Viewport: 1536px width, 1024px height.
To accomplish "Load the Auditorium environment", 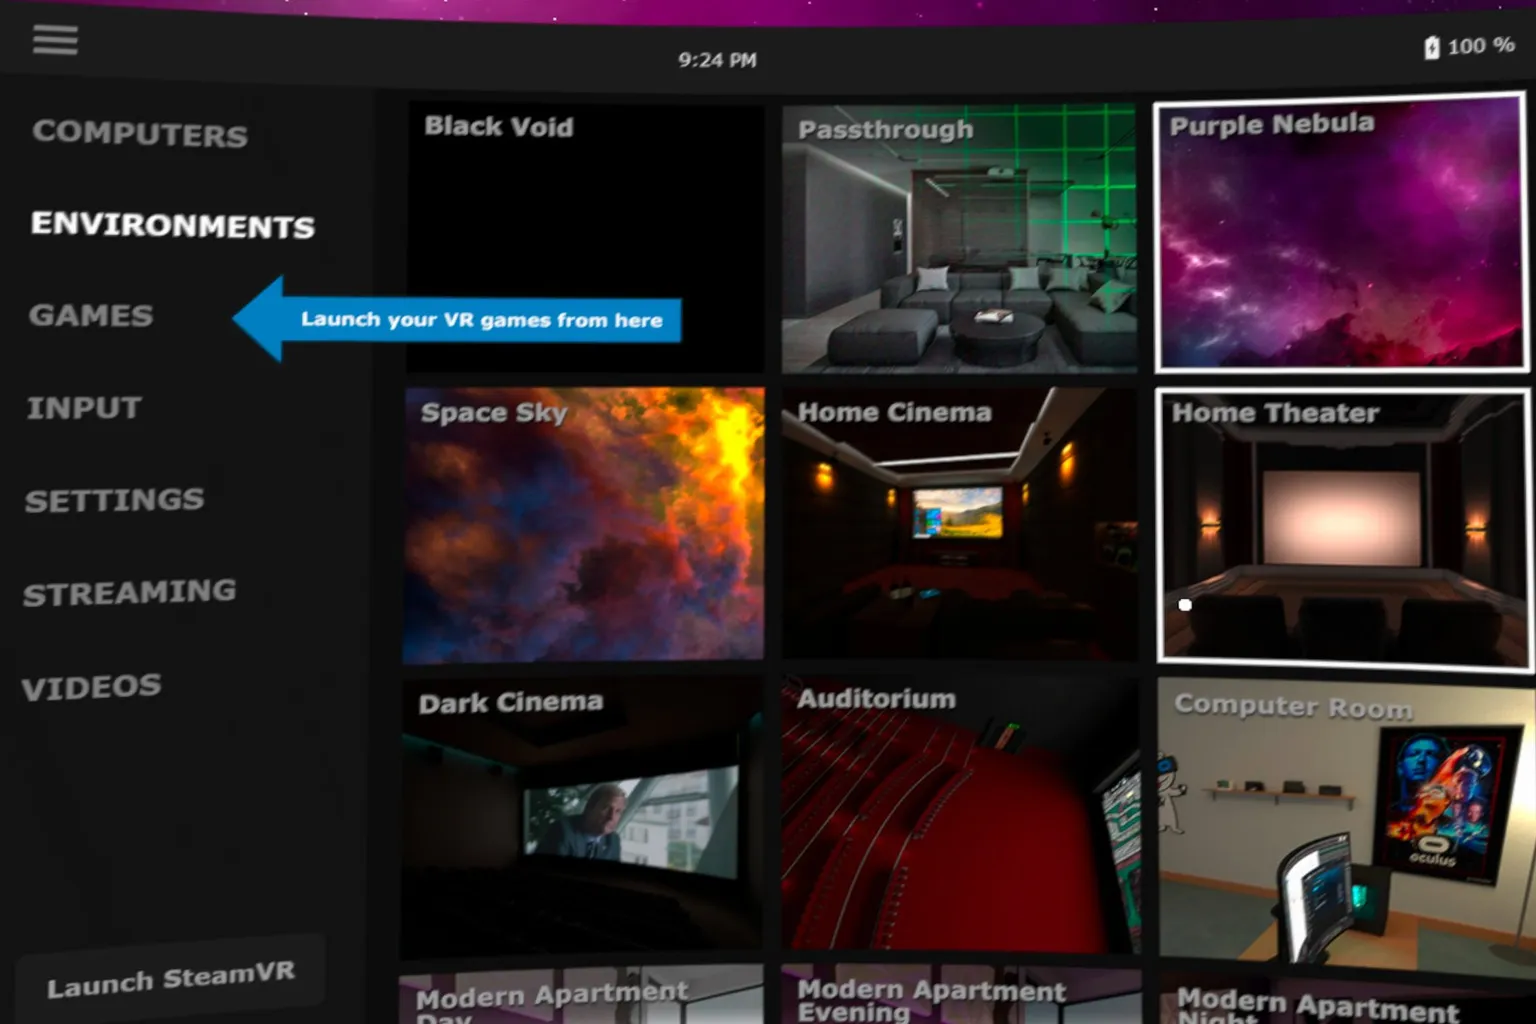I will (959, 815).
